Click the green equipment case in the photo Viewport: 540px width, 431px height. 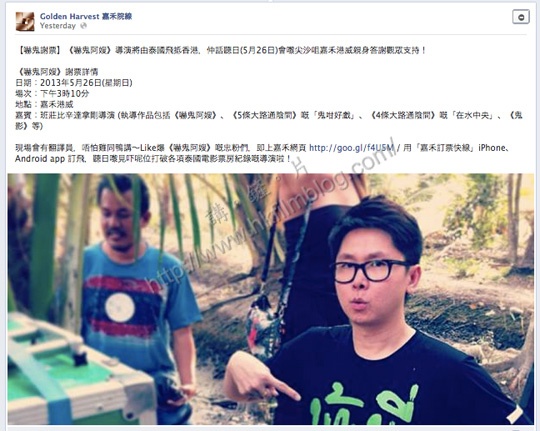[x=77, y=370]
